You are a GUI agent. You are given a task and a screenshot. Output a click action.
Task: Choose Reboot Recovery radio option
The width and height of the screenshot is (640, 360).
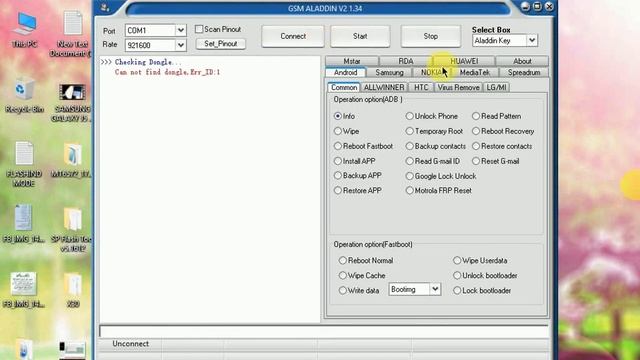point(476,131)
